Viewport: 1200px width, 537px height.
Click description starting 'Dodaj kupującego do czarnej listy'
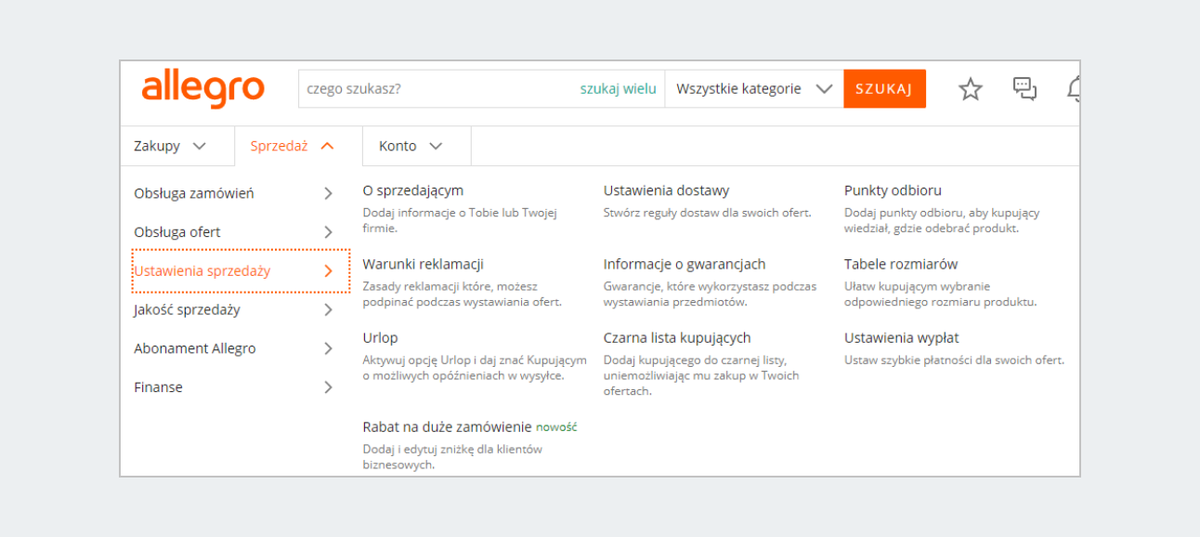(x=701, y=375)
